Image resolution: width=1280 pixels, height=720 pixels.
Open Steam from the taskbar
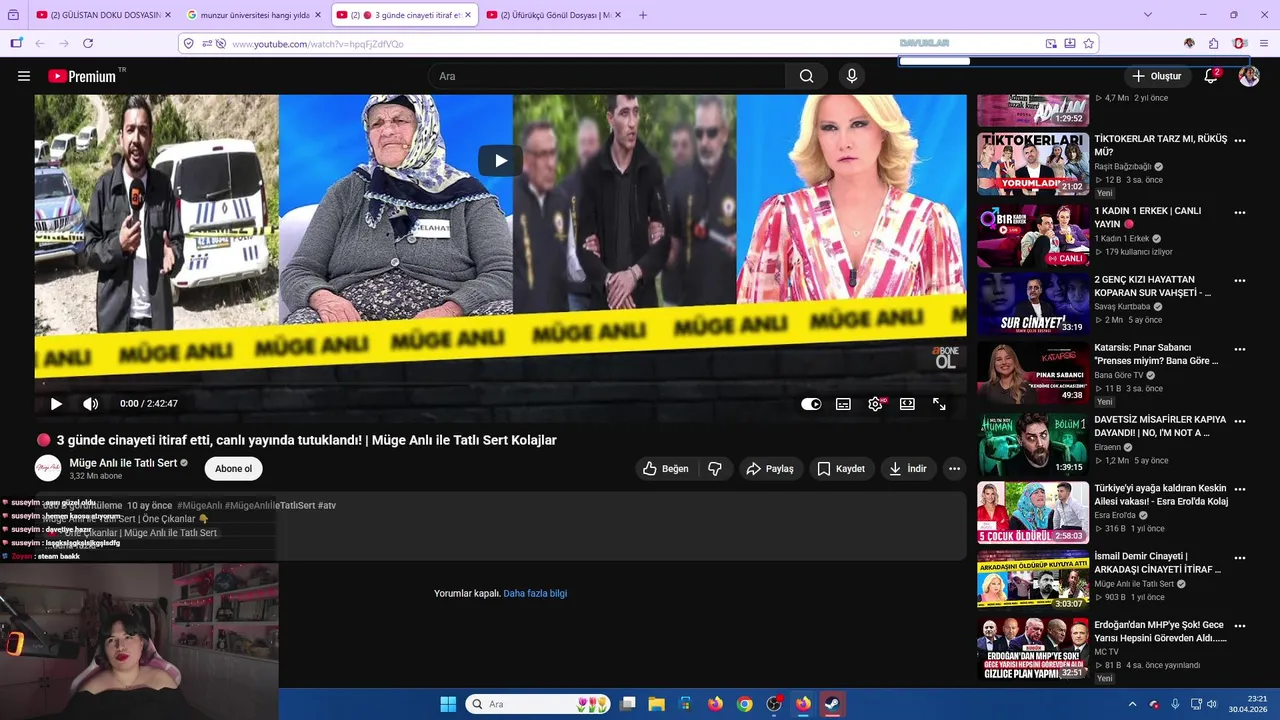[831, 704]
